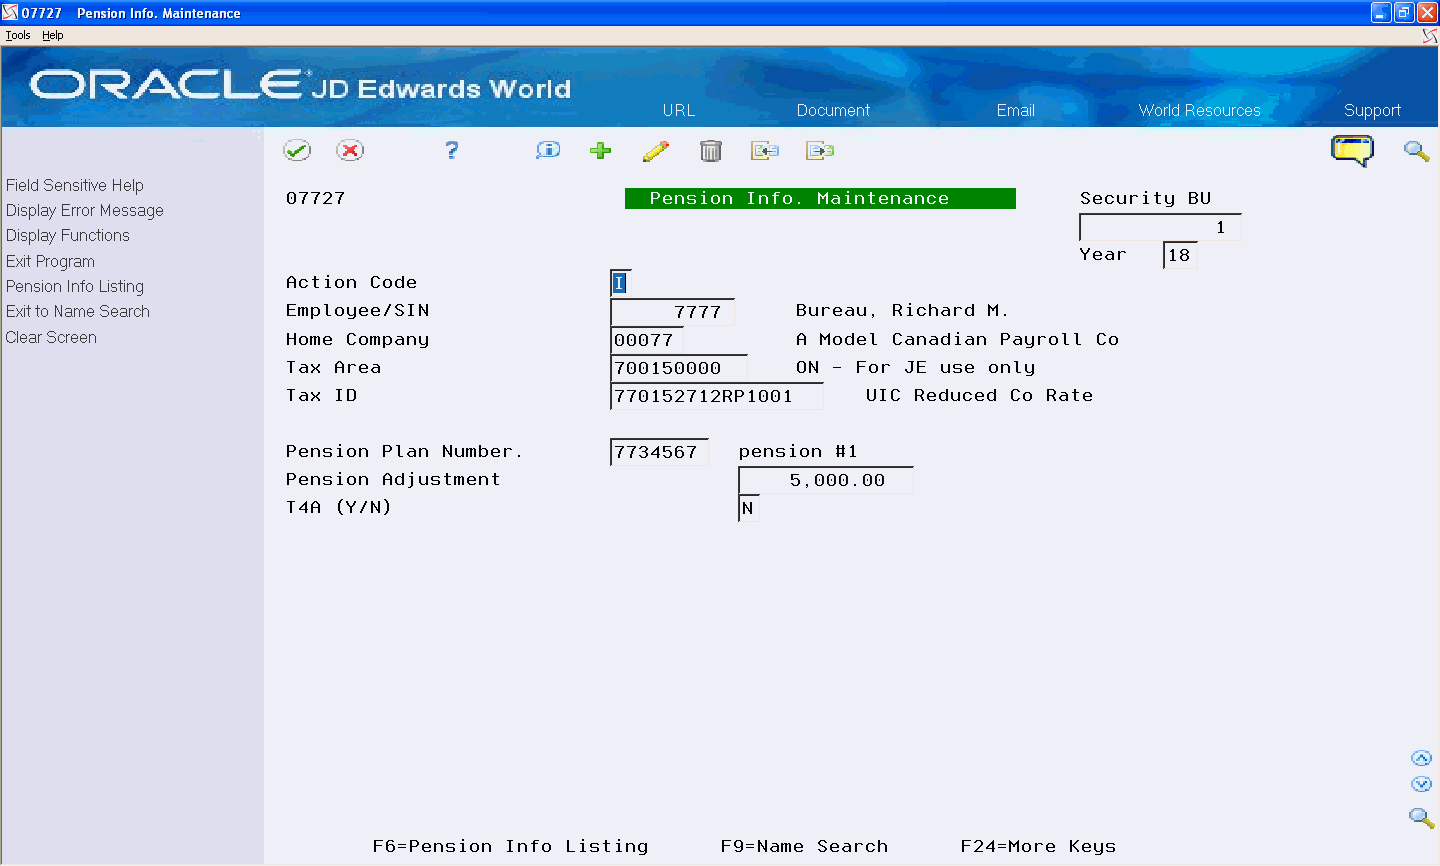The height and width of the screenshot is (866, 1440).
Task: Click the T4A (Y/N) field
Action: (x=749, y=508)
